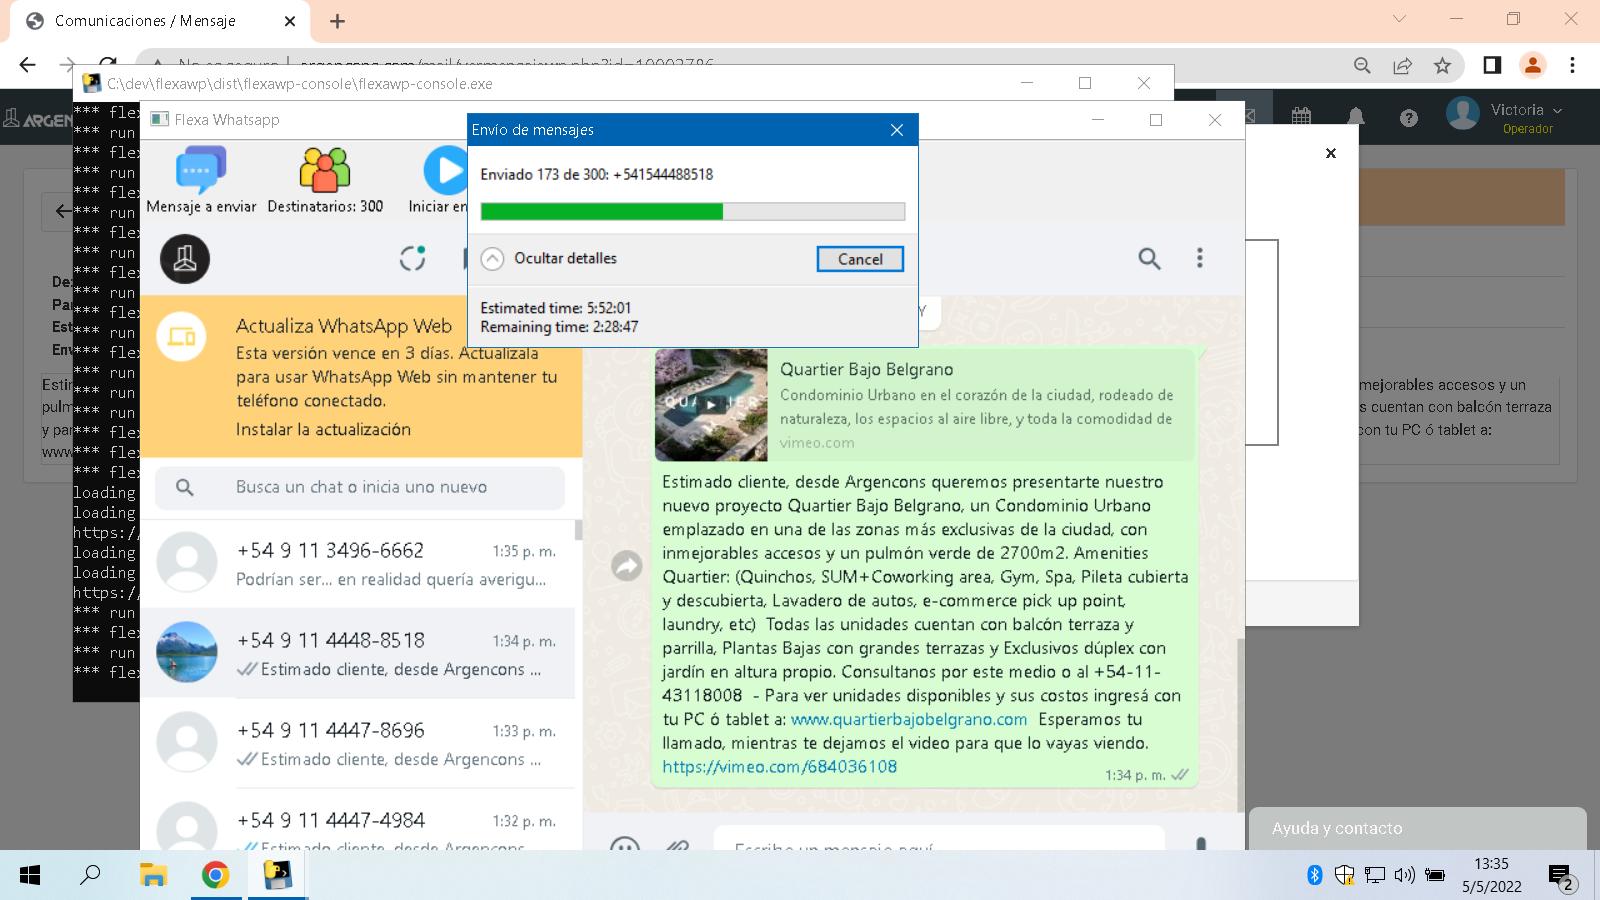Open Bluetooth tray icon

1315,876
